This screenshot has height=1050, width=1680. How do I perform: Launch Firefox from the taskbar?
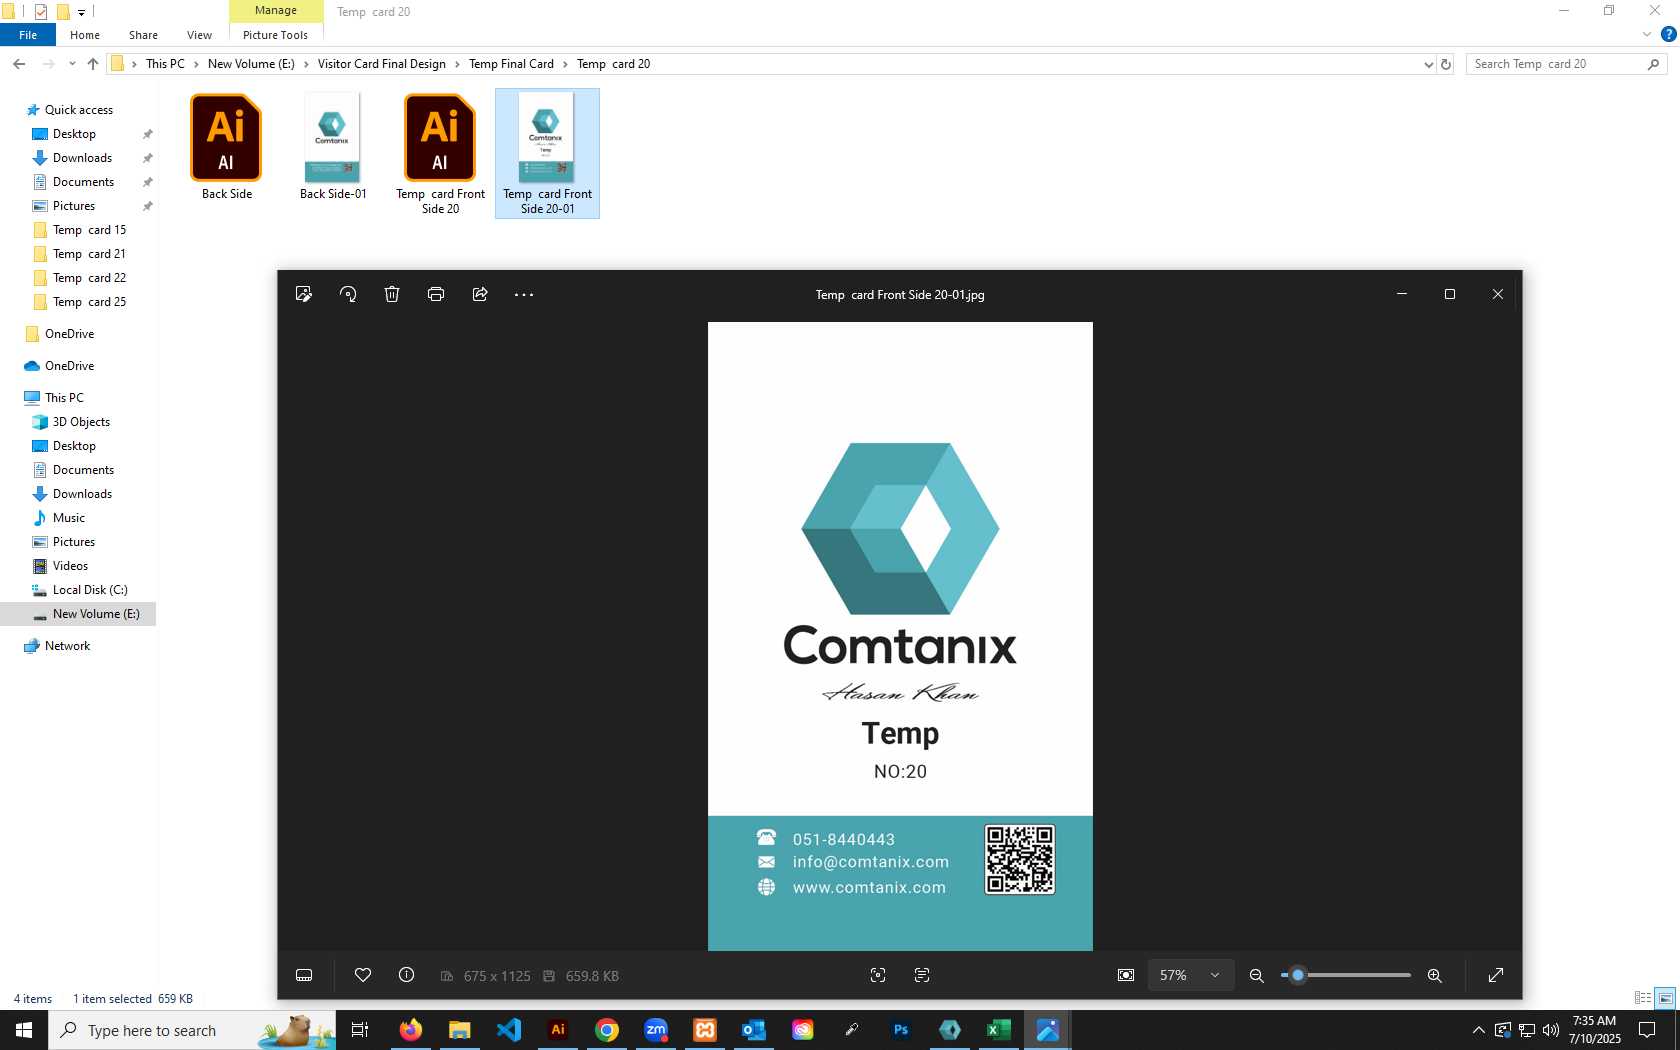(x=410, y=1030)
